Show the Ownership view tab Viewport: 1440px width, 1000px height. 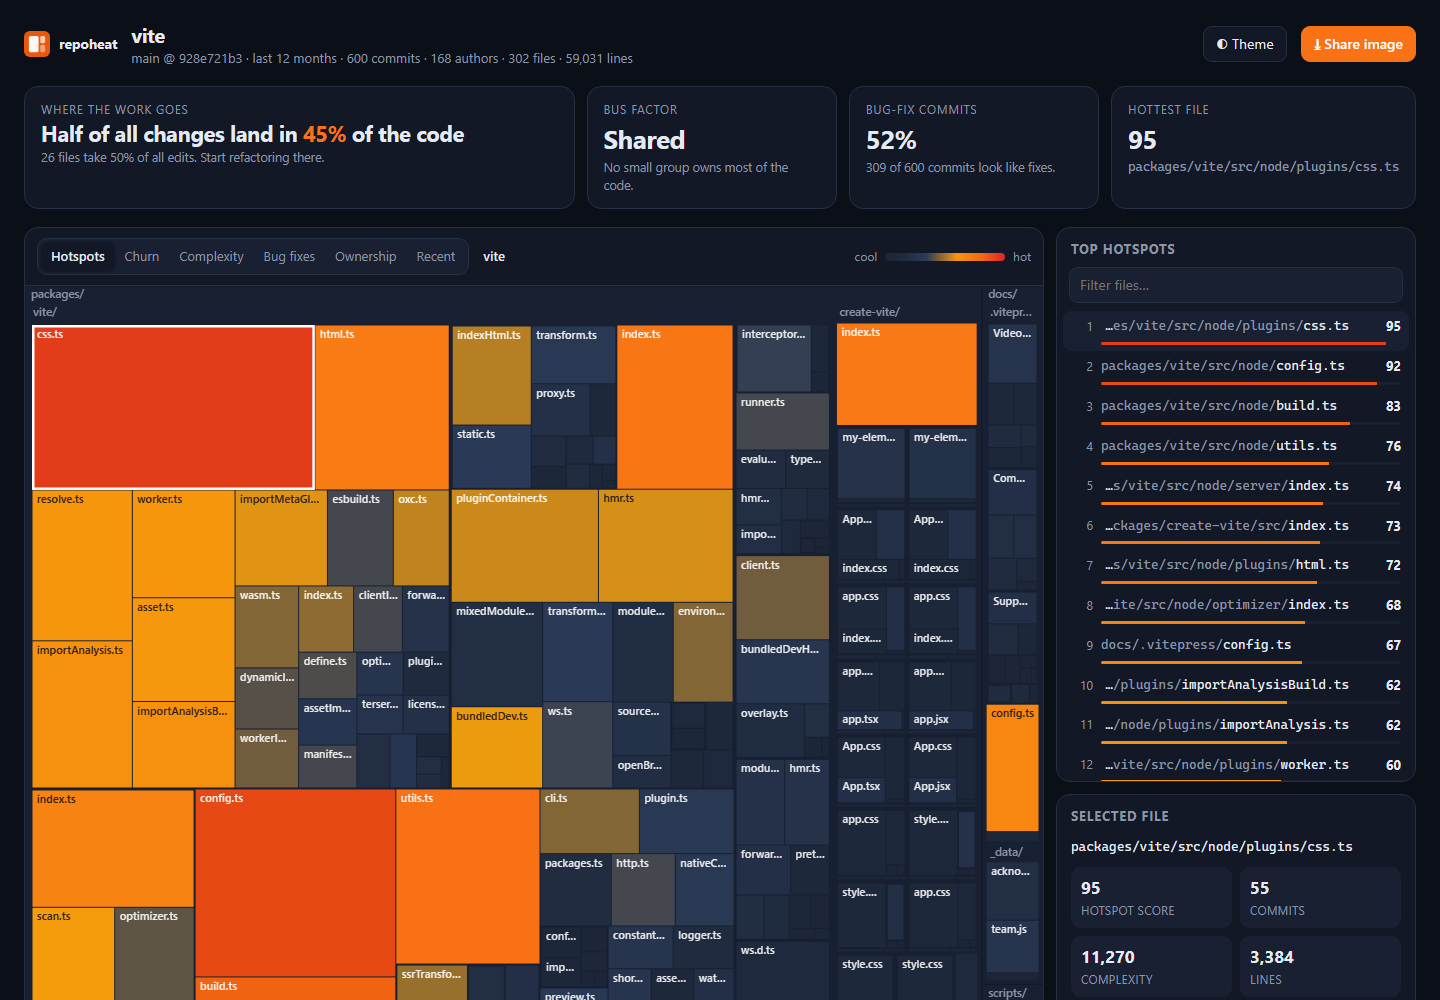pyautogui.click(x=365, y=257)
